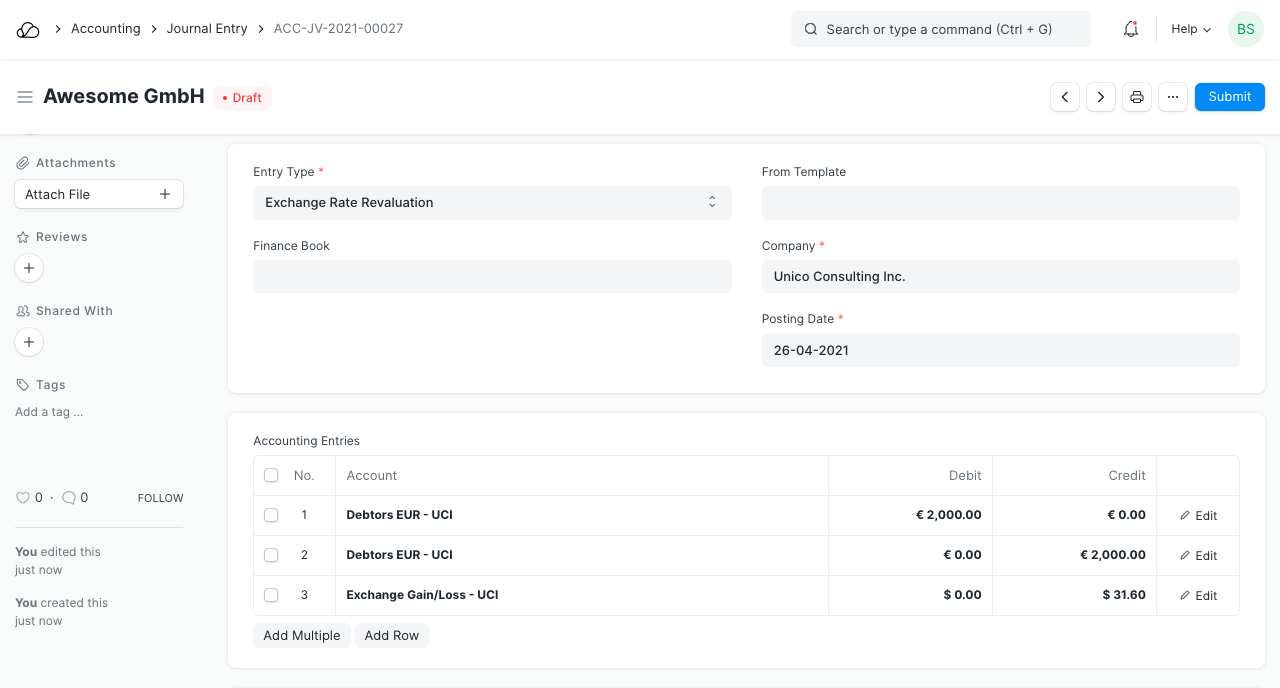Focus the search command bar
Image resolution: width=1280 pixels, height=688 pixels.
pos(940,30)
